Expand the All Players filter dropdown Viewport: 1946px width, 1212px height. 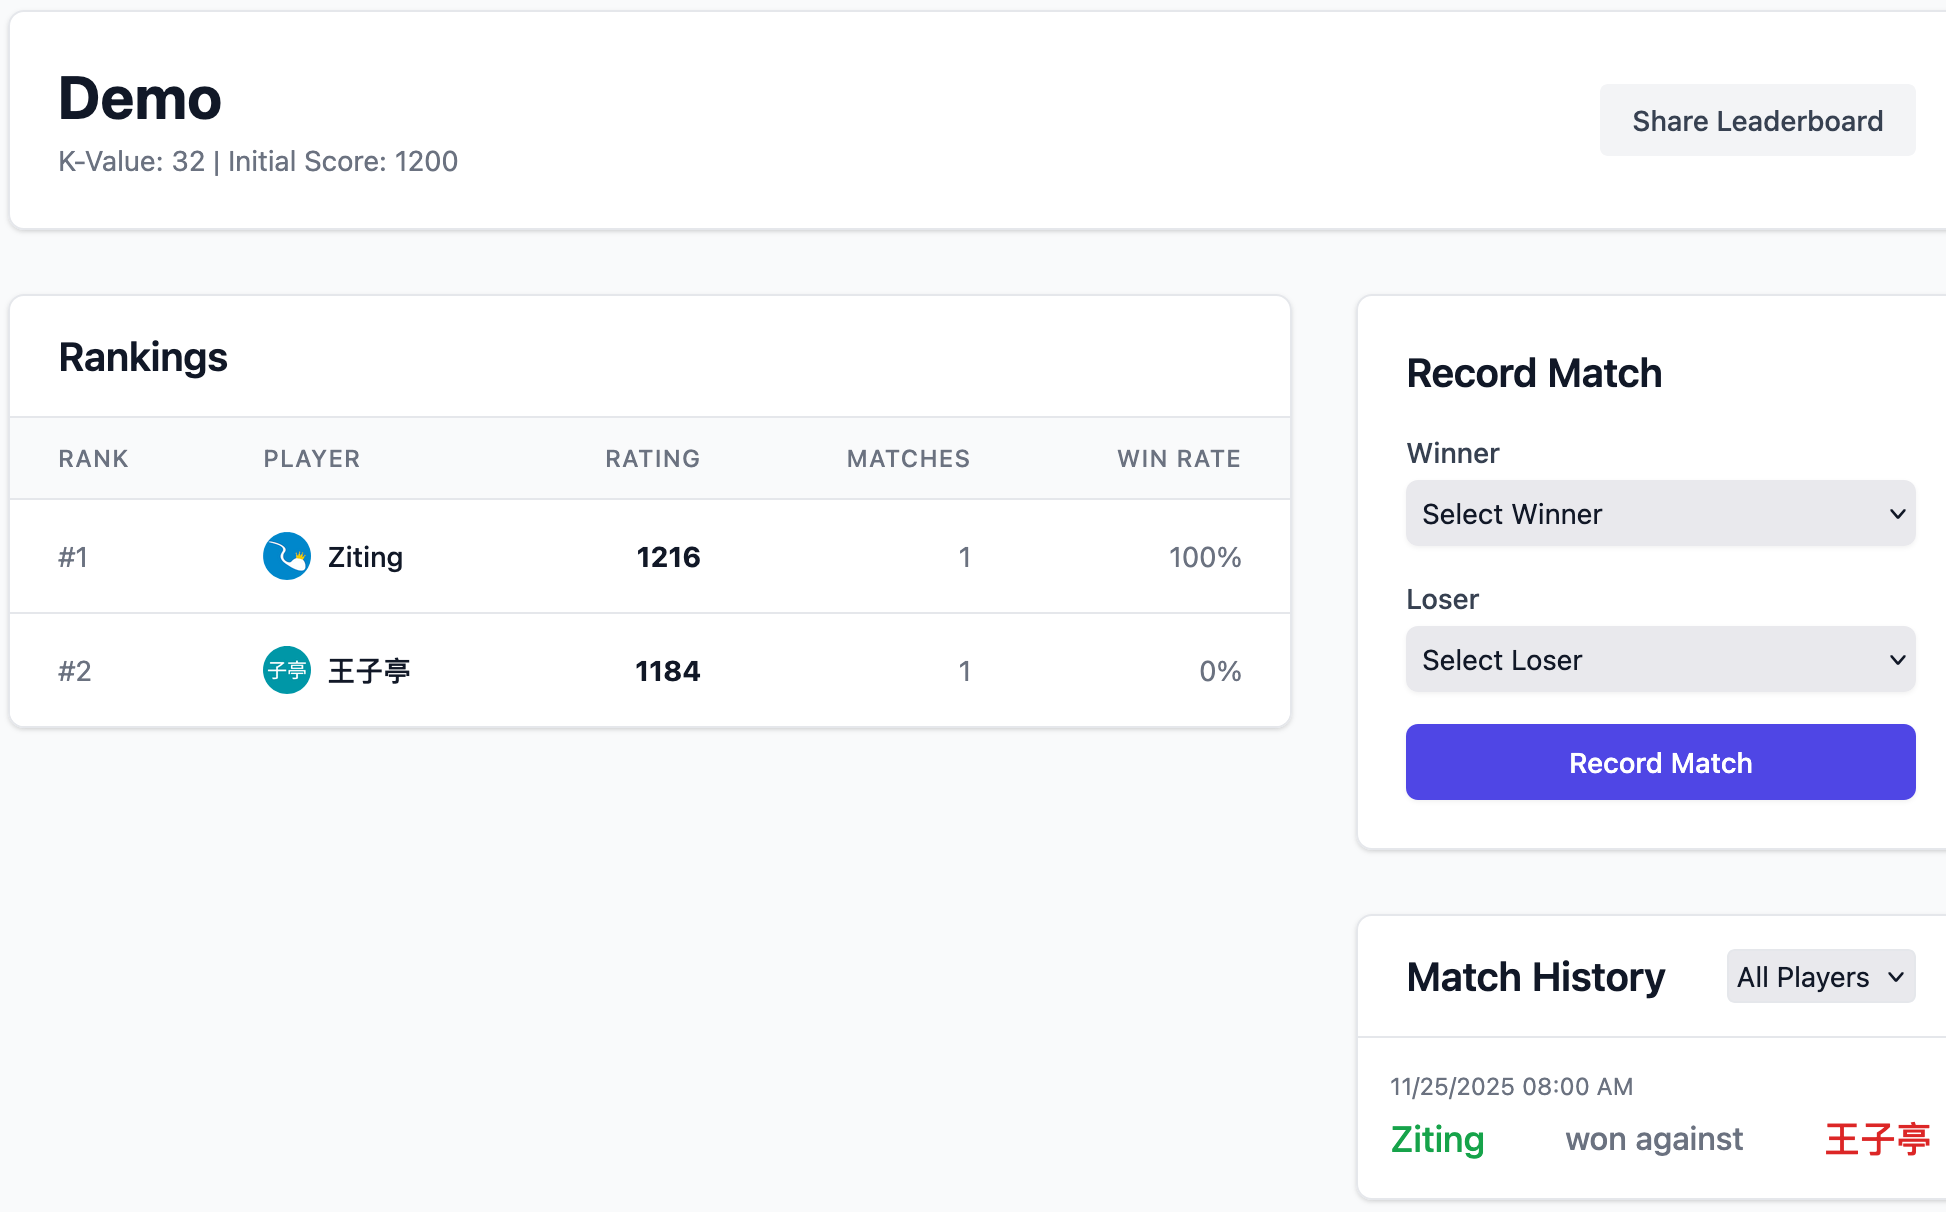click(1820, 977)
